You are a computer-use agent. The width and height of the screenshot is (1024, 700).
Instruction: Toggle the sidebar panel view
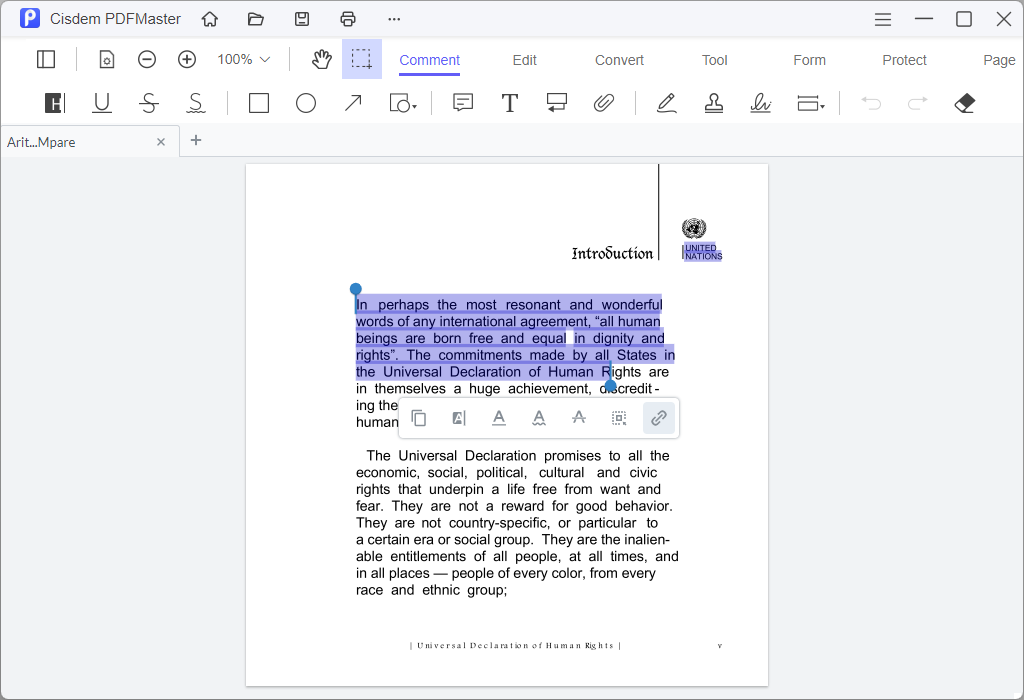(x=46, y=59)
